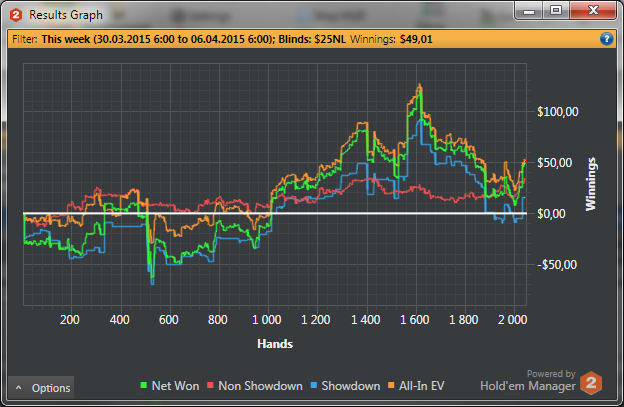Expand the Options panel
Screen dimensions: 624x407
(41, 388)
